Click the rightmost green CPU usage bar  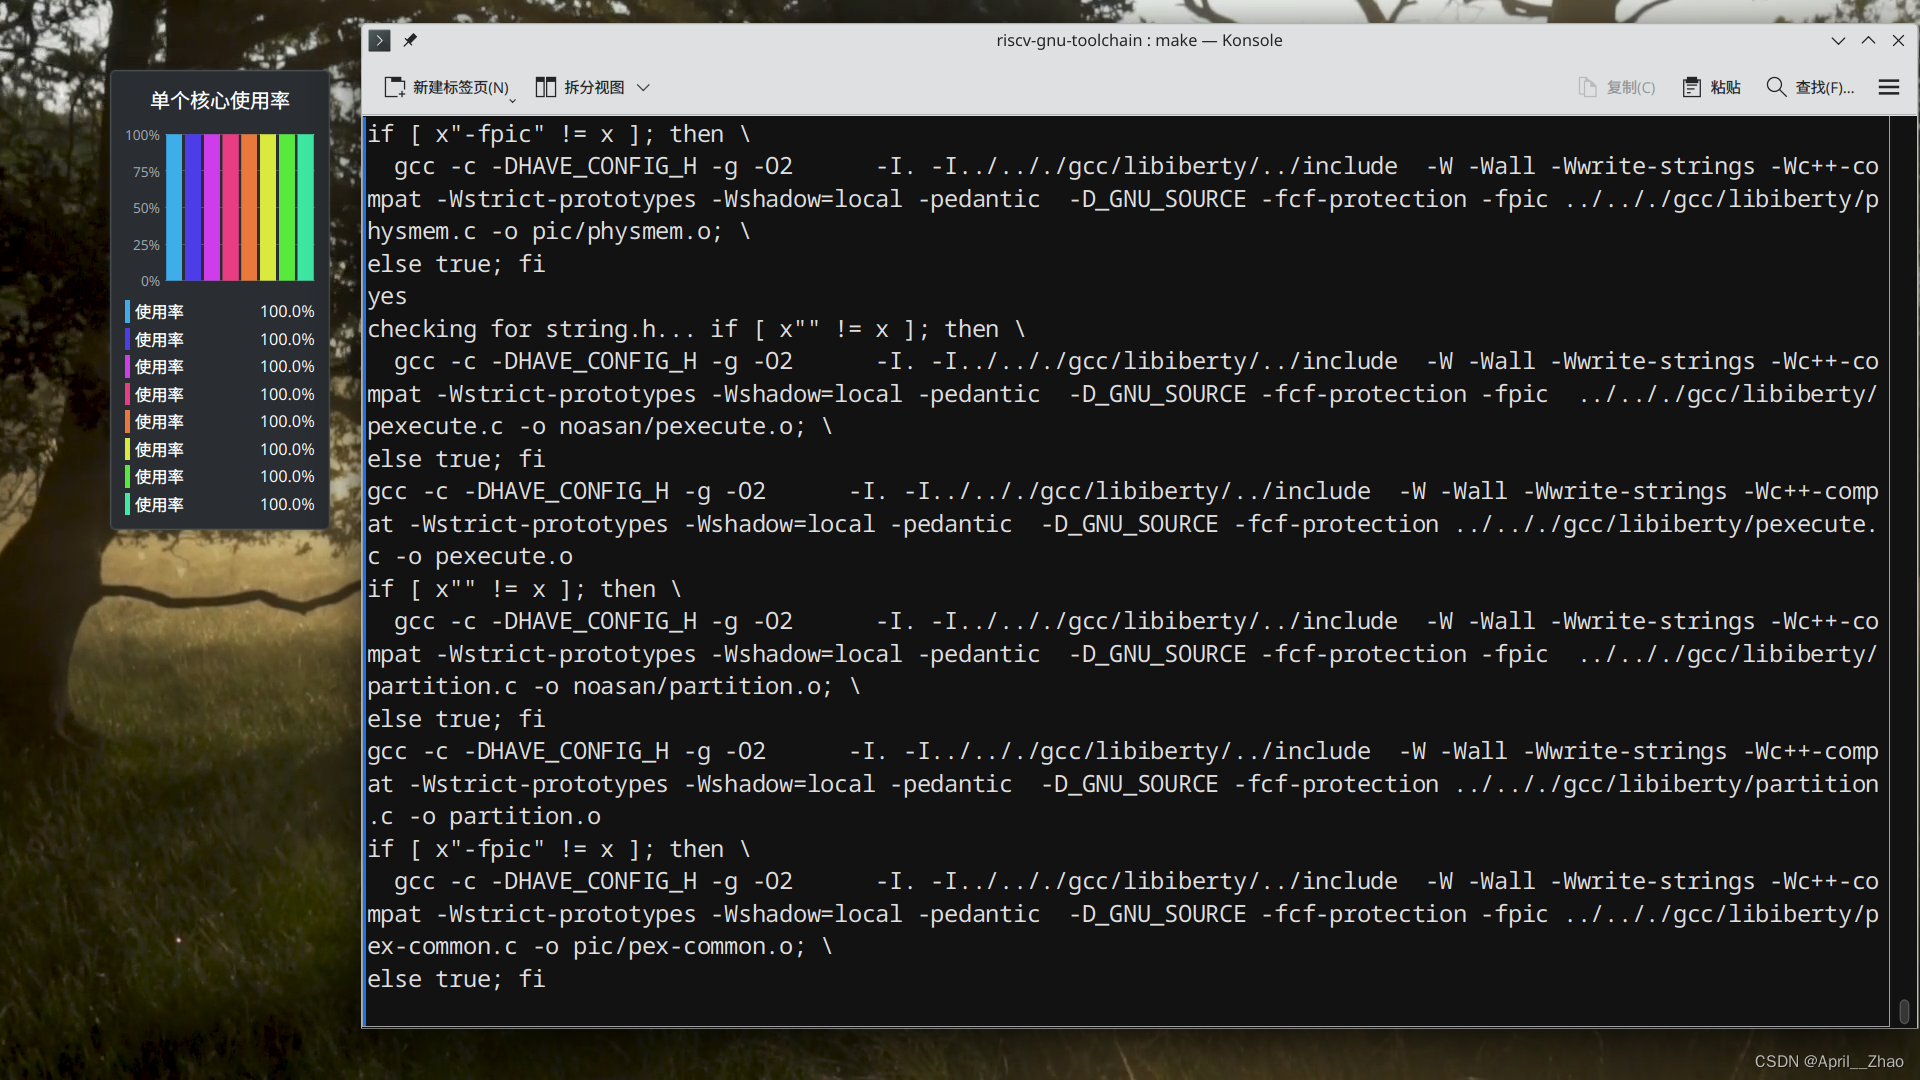pyautogui.click(x=306, y=207)
